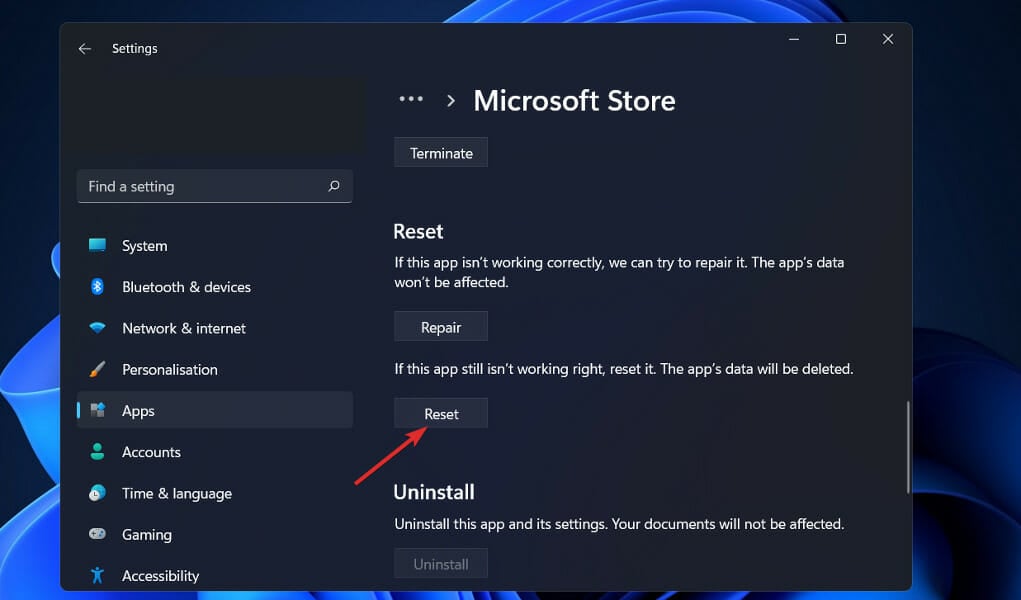
Task: Click the Bluetooth icon in sidebar
Action: 97,287
